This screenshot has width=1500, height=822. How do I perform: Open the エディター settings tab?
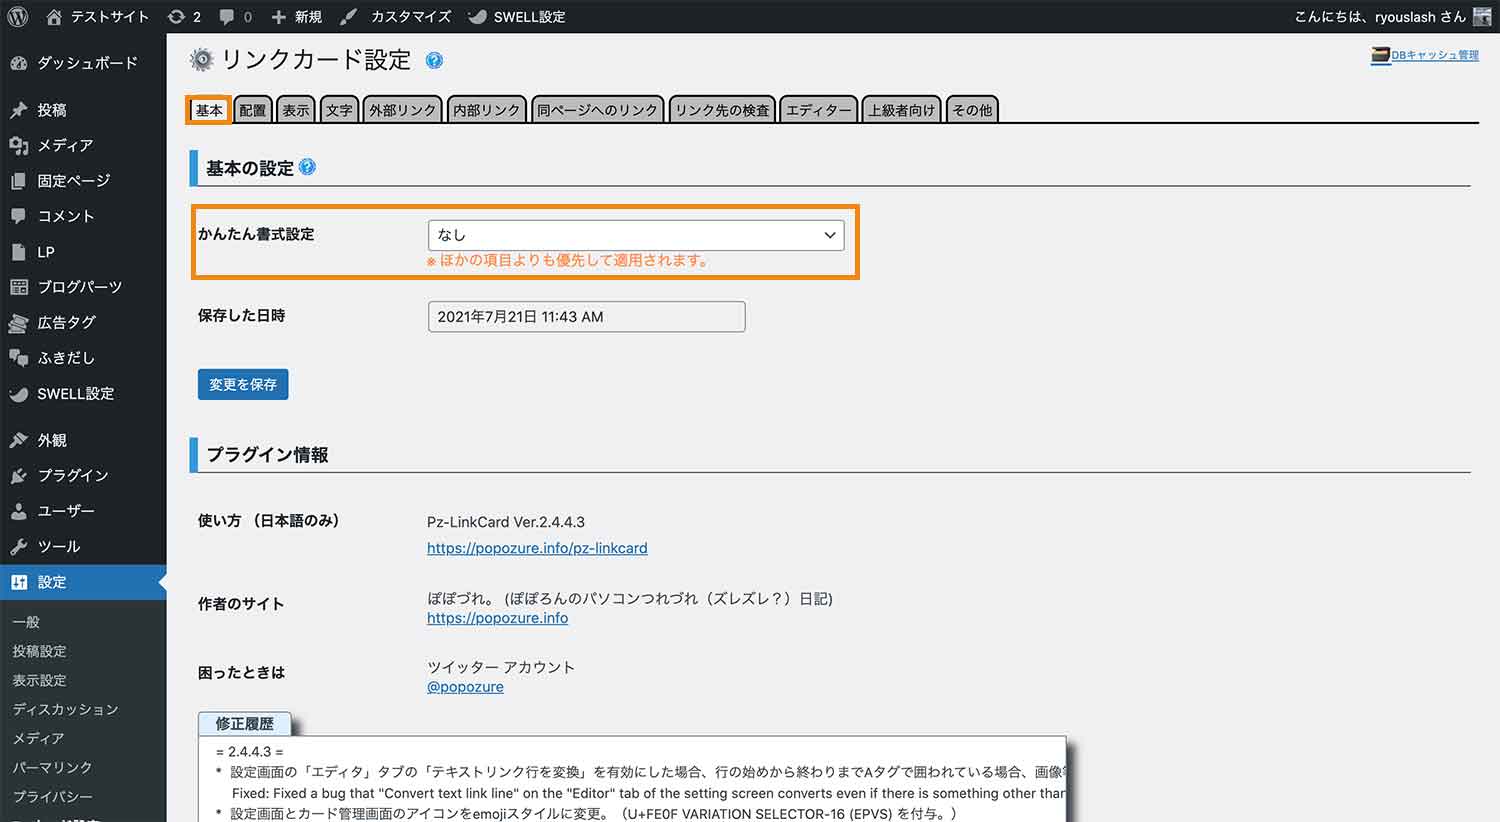click(818, 109)
